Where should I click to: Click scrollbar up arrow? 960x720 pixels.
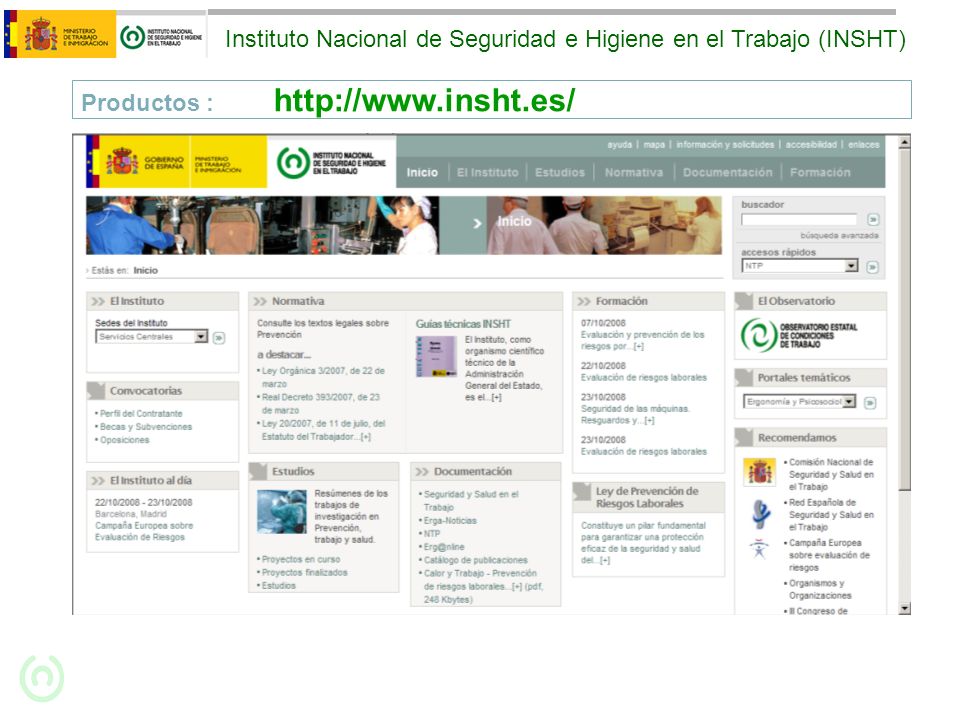904,142
